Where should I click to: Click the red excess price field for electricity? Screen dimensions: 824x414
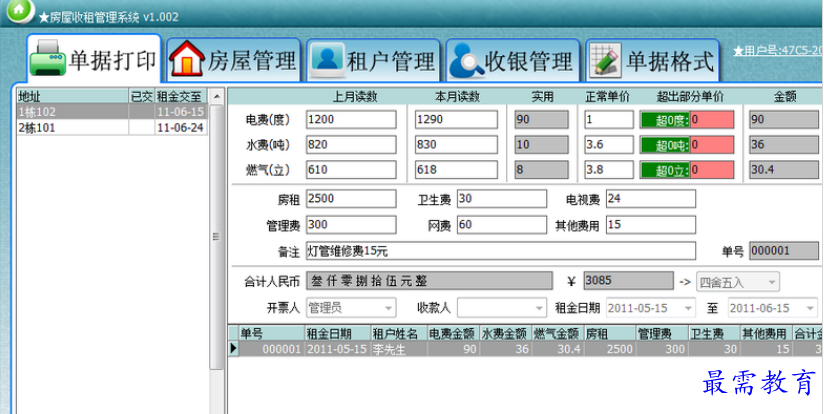[x=712, y=120]
